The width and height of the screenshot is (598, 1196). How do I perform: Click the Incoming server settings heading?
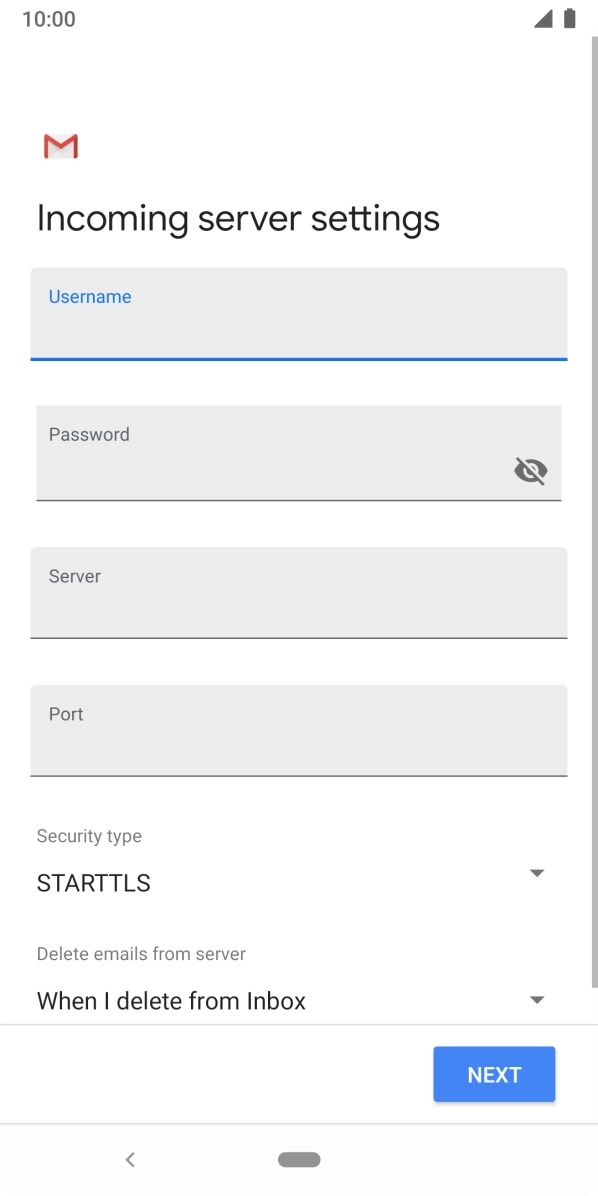238,217
